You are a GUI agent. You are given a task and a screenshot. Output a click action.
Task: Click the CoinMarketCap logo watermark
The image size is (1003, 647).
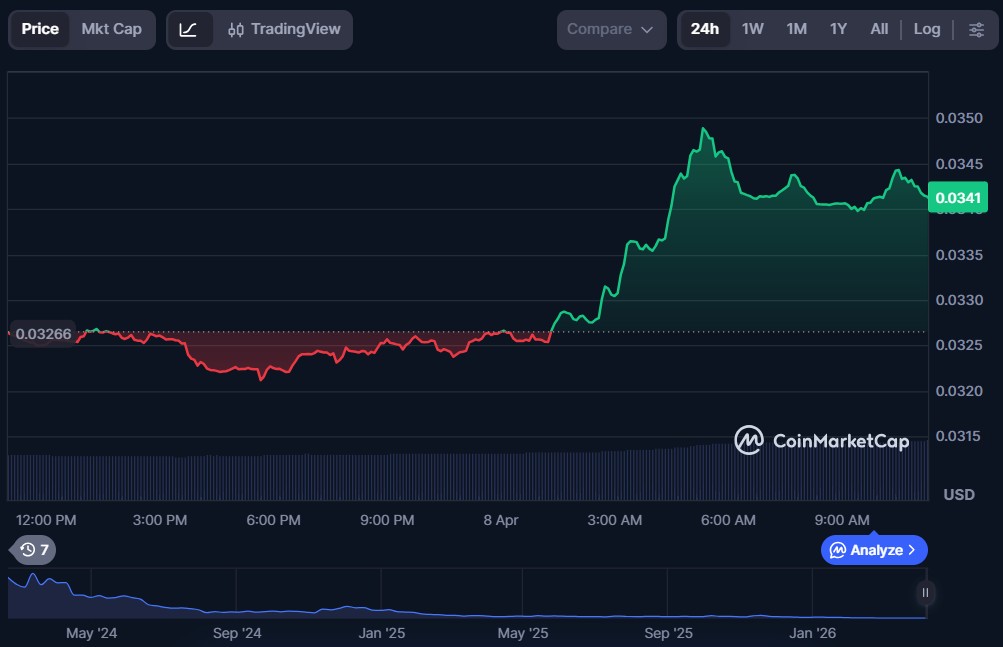(x=821, y=440)
